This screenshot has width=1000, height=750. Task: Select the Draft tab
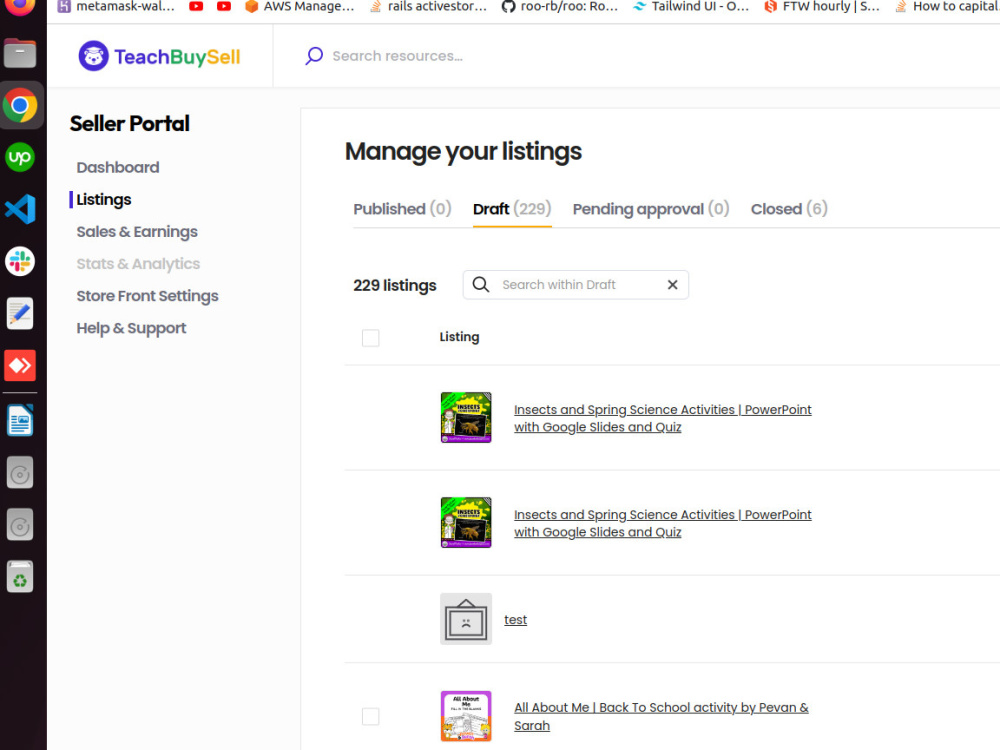click(x=512, y=209)
